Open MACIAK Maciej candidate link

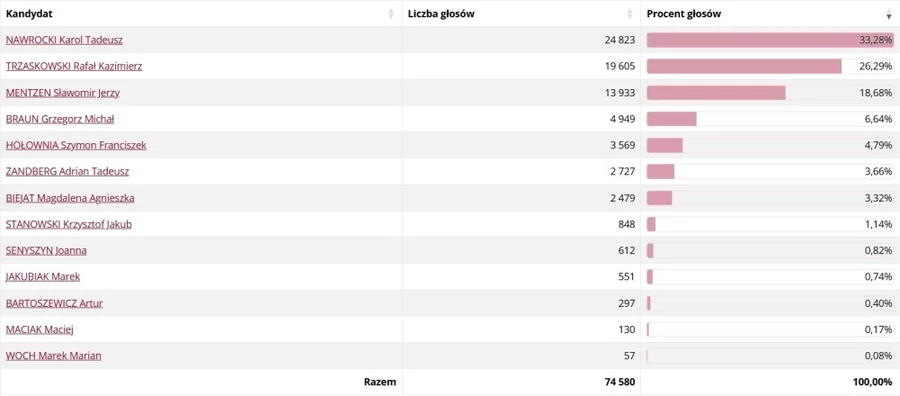(x=40, y=329)
